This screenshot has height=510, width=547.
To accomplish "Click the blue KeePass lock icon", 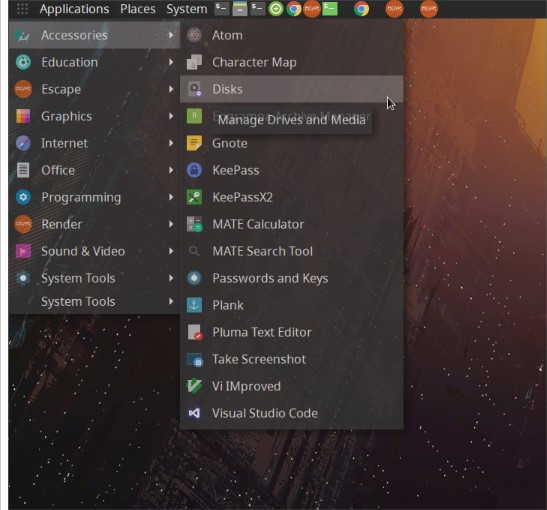I will click(x=194, y=170).
